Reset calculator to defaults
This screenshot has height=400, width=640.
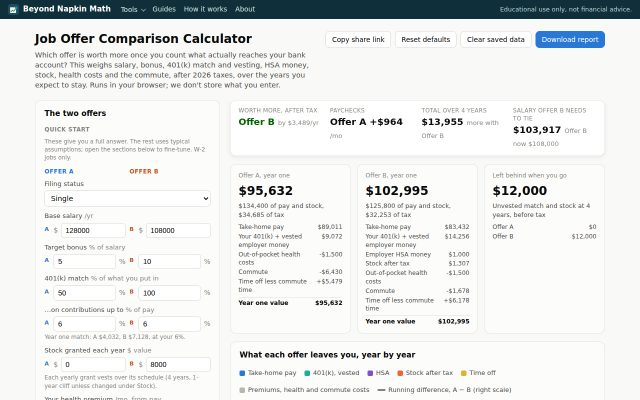point(425,40)
